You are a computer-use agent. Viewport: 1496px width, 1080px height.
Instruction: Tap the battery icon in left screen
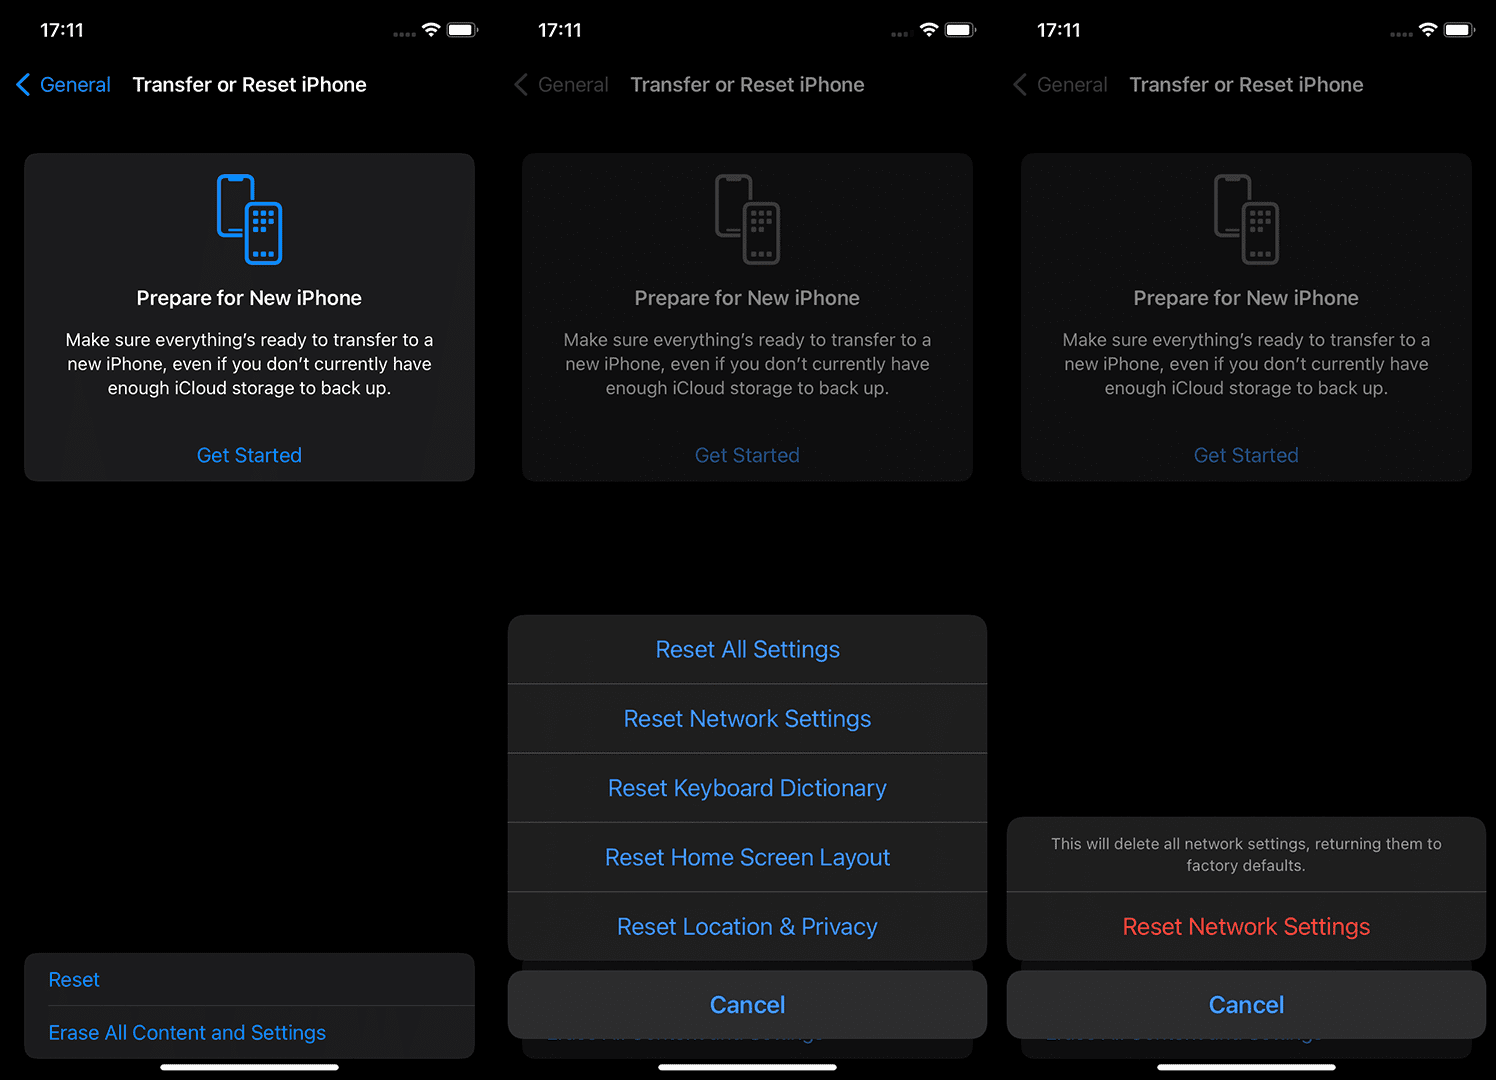462,30
